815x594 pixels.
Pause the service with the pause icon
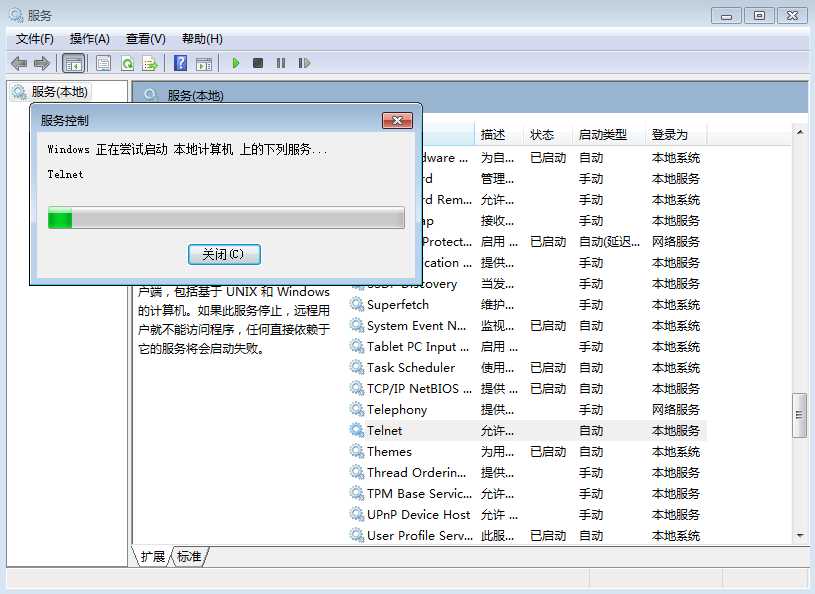coord(281,63)
